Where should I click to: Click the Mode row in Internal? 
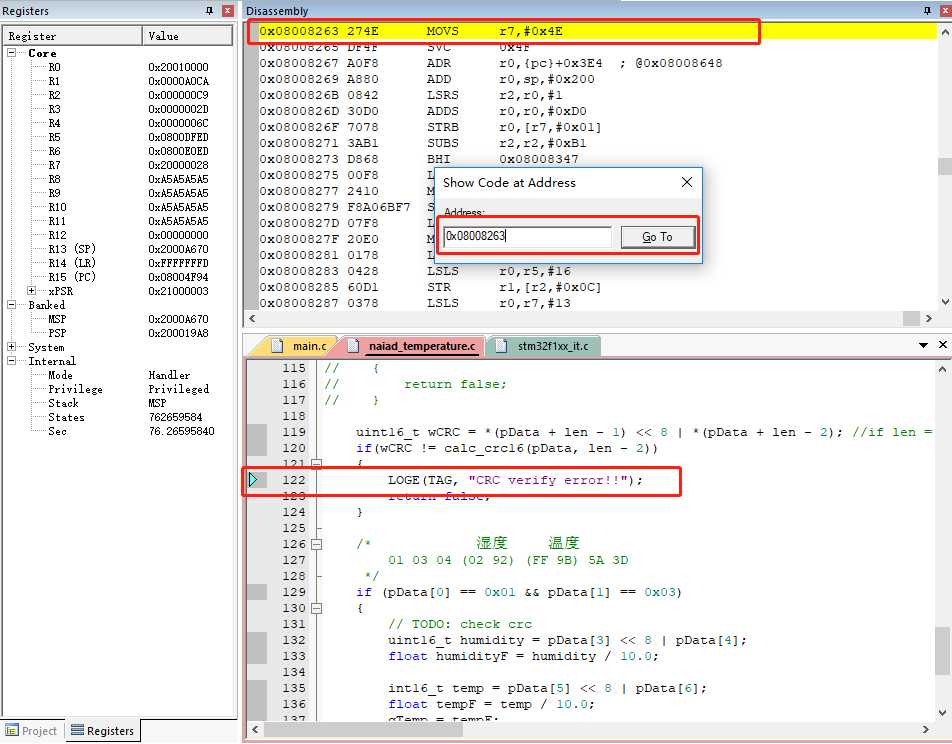tap(118, 375)
